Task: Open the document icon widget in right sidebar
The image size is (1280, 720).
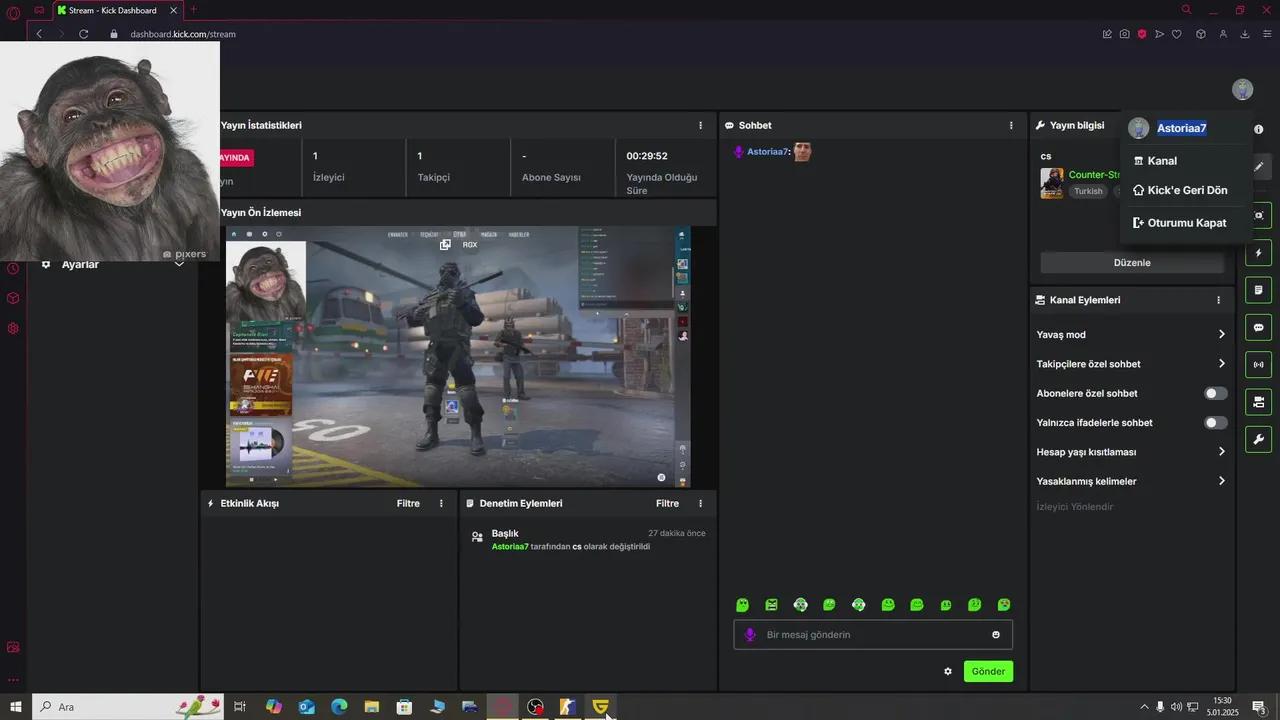Action: point(1259,290)
